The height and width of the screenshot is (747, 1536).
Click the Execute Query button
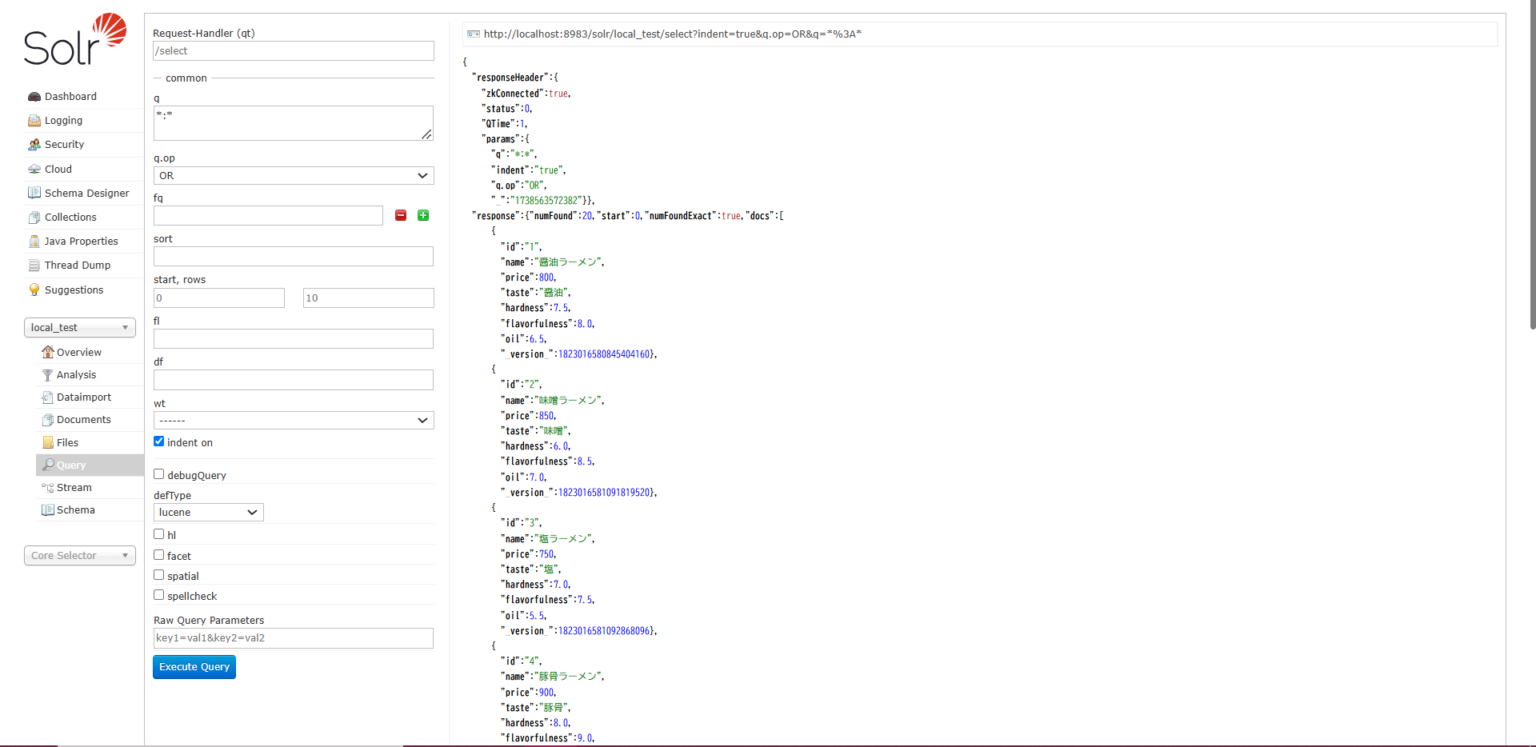194,667
